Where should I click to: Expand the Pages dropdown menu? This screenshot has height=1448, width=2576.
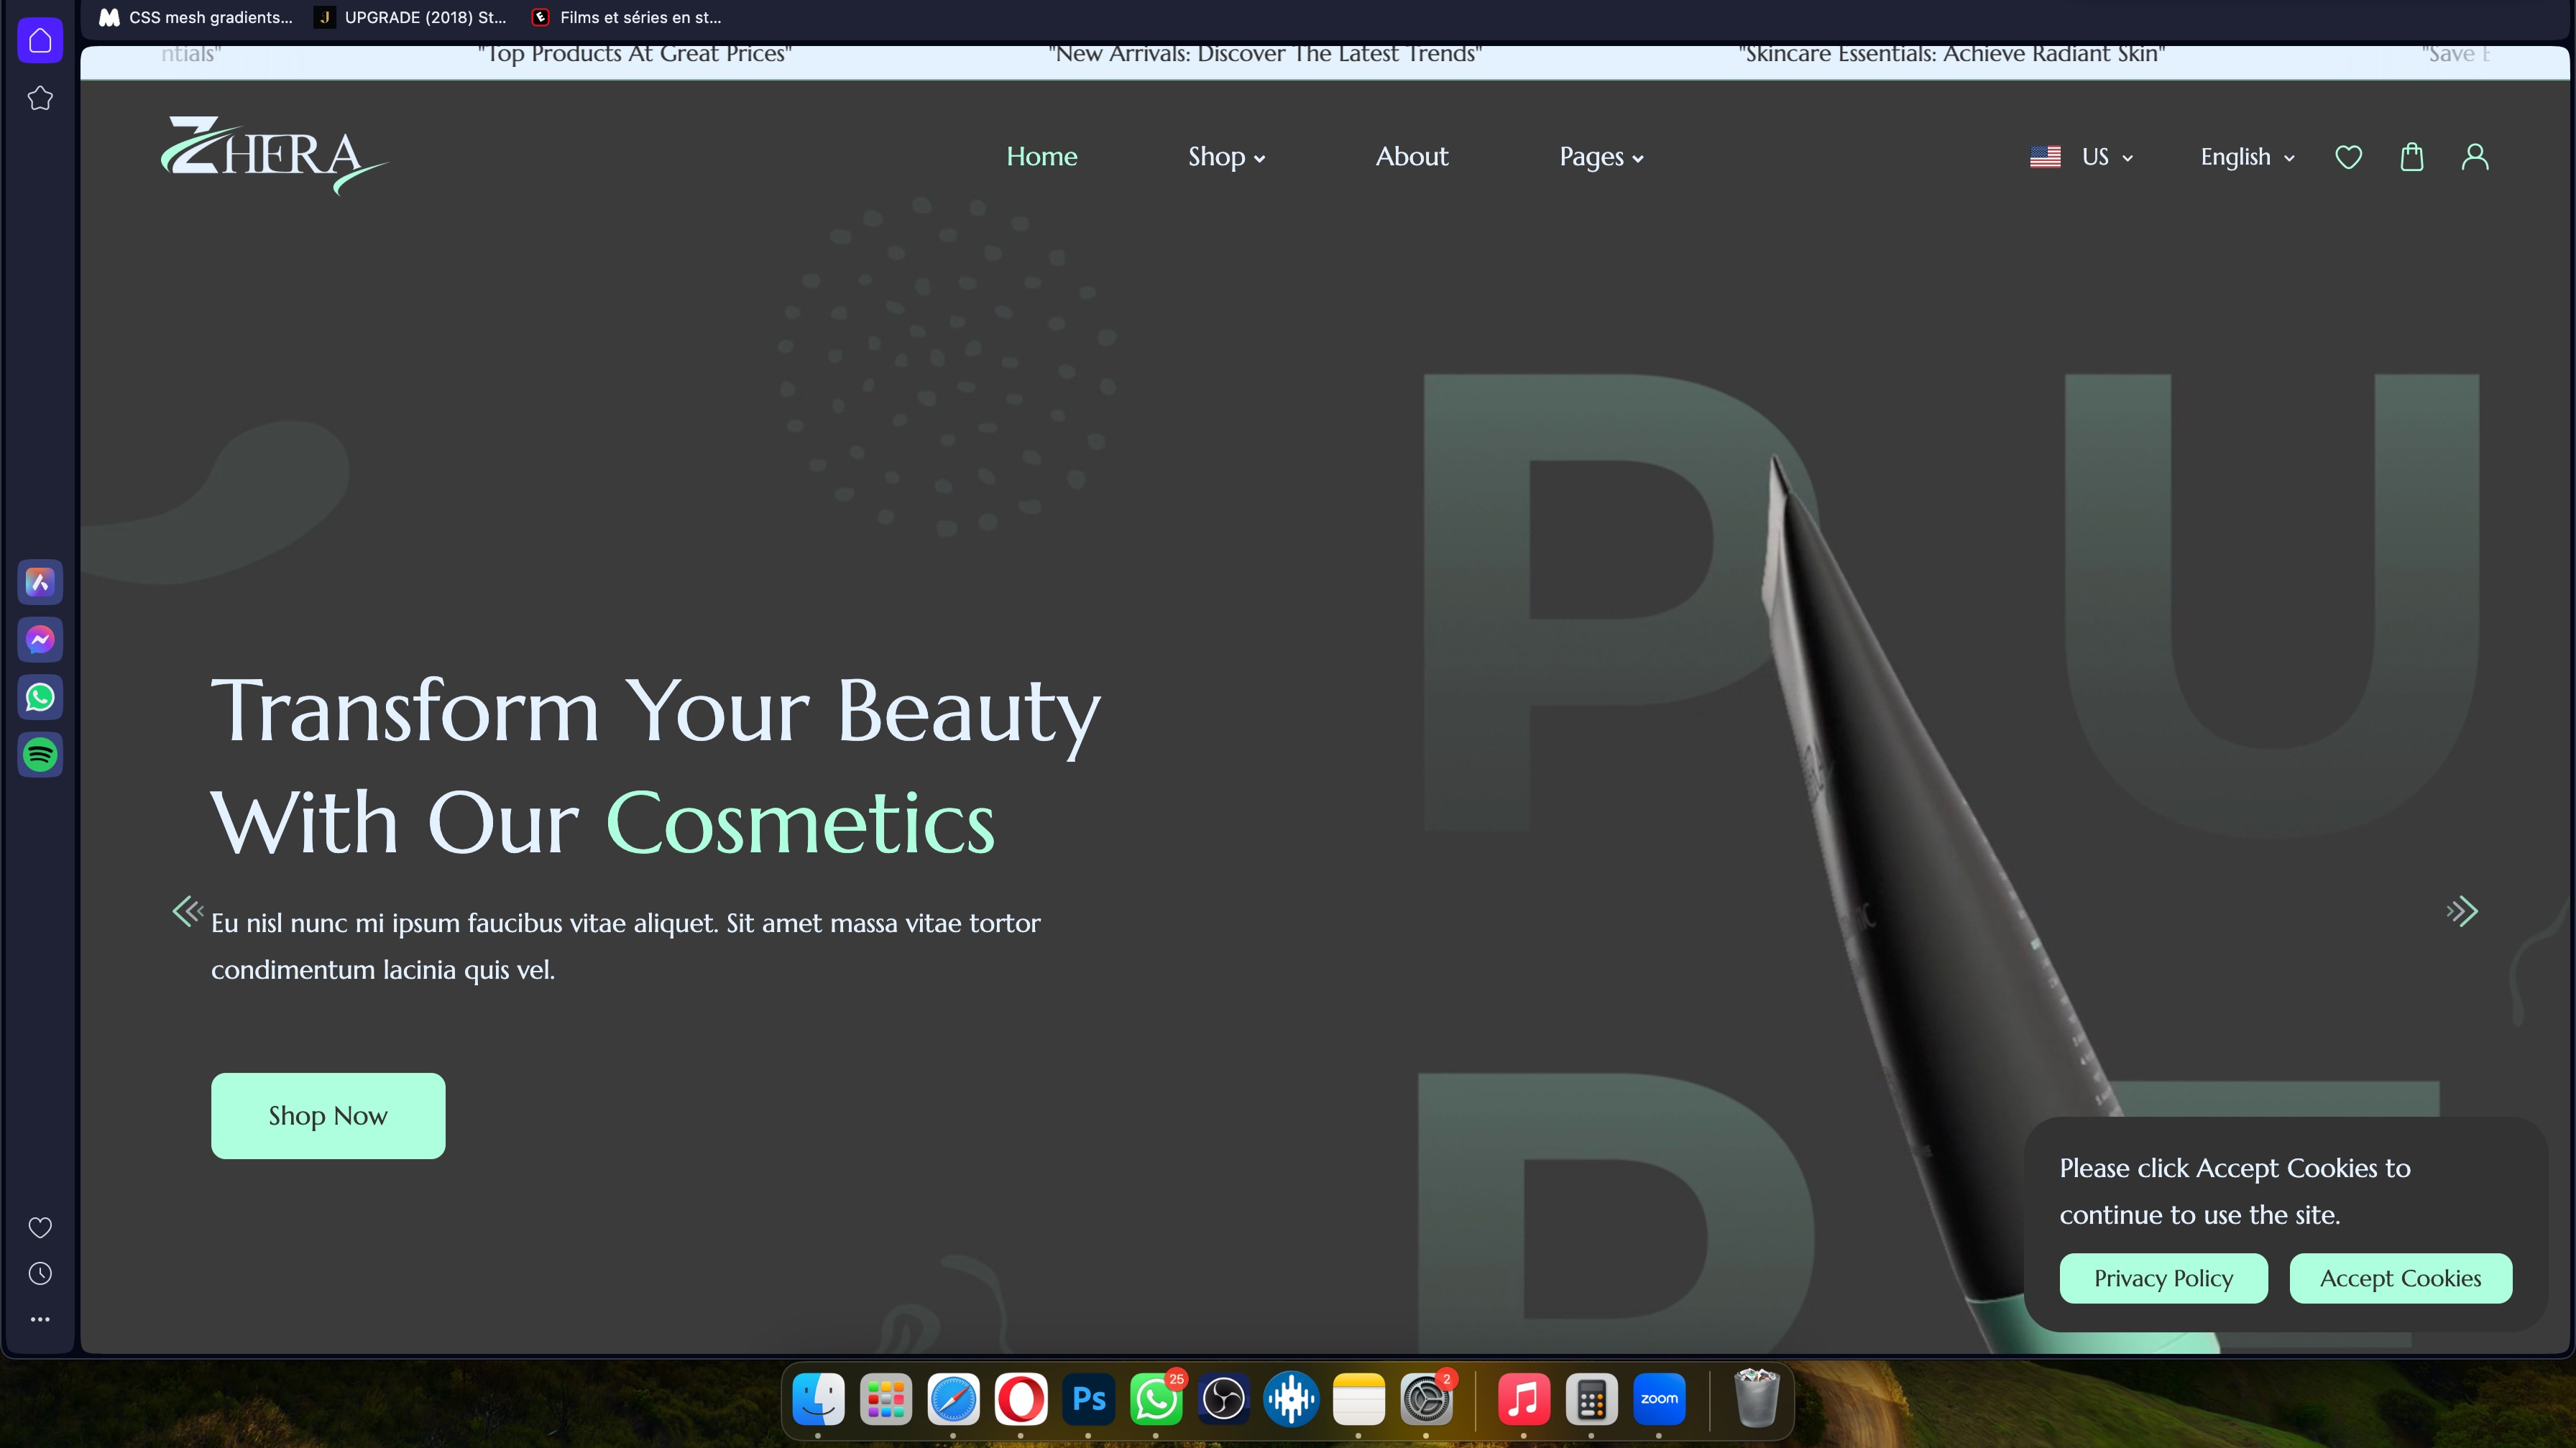coord(1601,157)
